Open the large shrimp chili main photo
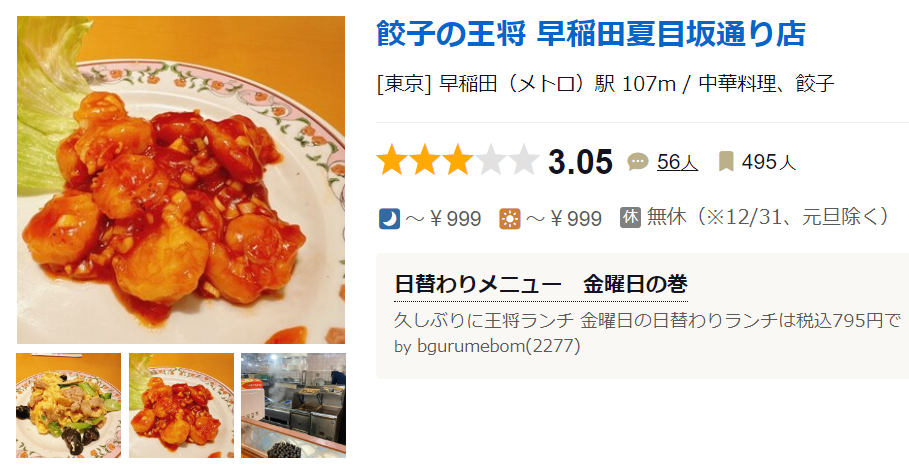Screen dimensions: 909x473 click(x=181, y=180)
